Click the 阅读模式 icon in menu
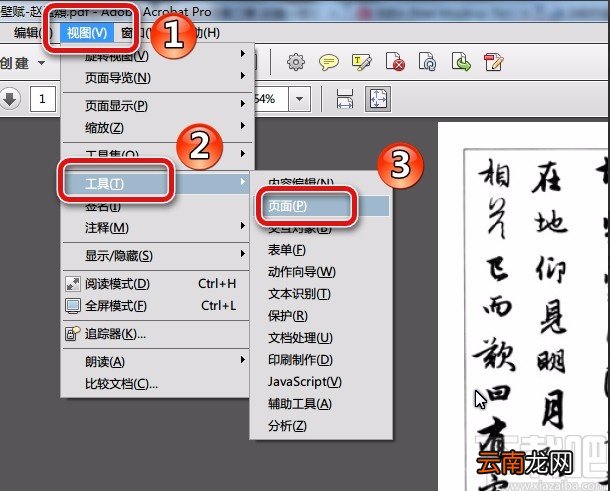The width and height of the screenshot is (610, 491). coord(73,284)
